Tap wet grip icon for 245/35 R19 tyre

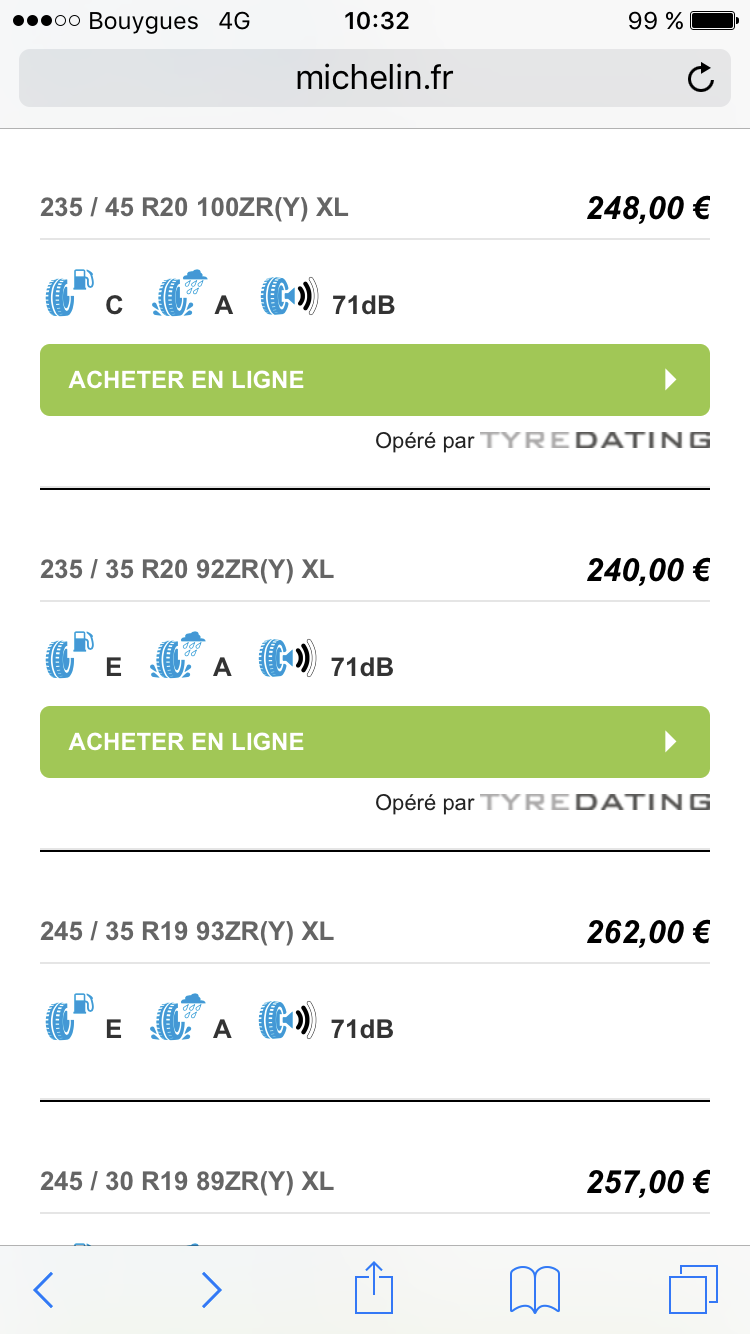180,1018
